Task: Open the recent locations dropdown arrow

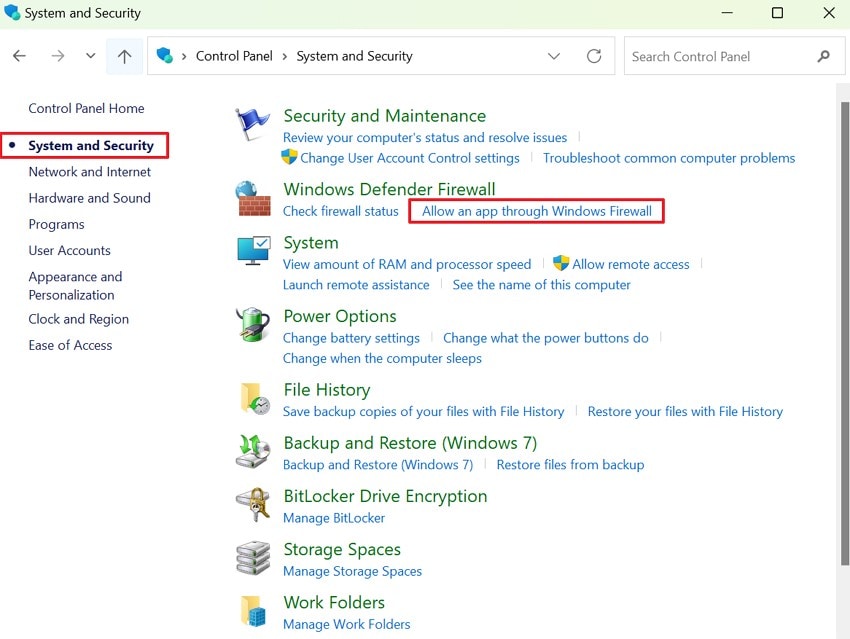Action: click(91, 55)
